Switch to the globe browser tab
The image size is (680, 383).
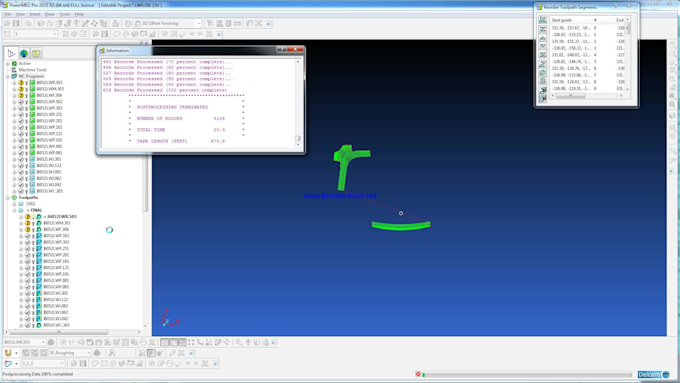click(x=24, y=53)
